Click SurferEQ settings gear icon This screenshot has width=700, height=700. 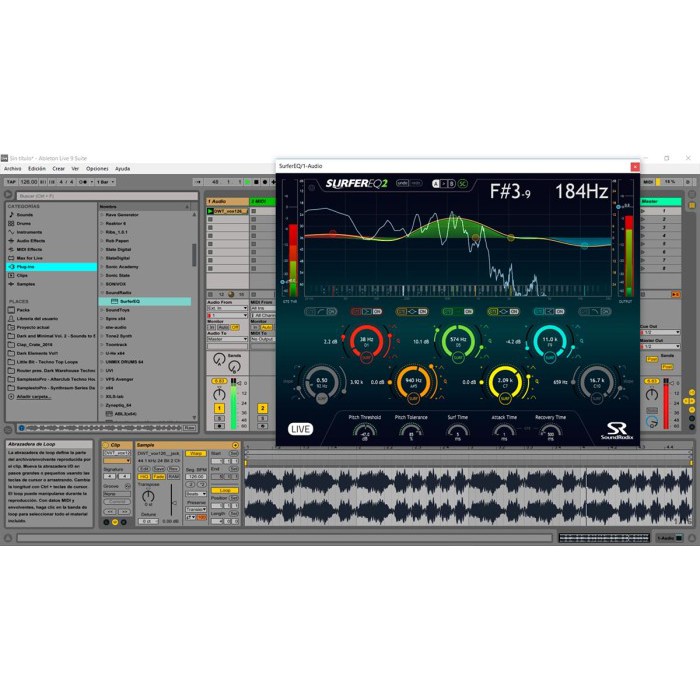pos(312,188)
